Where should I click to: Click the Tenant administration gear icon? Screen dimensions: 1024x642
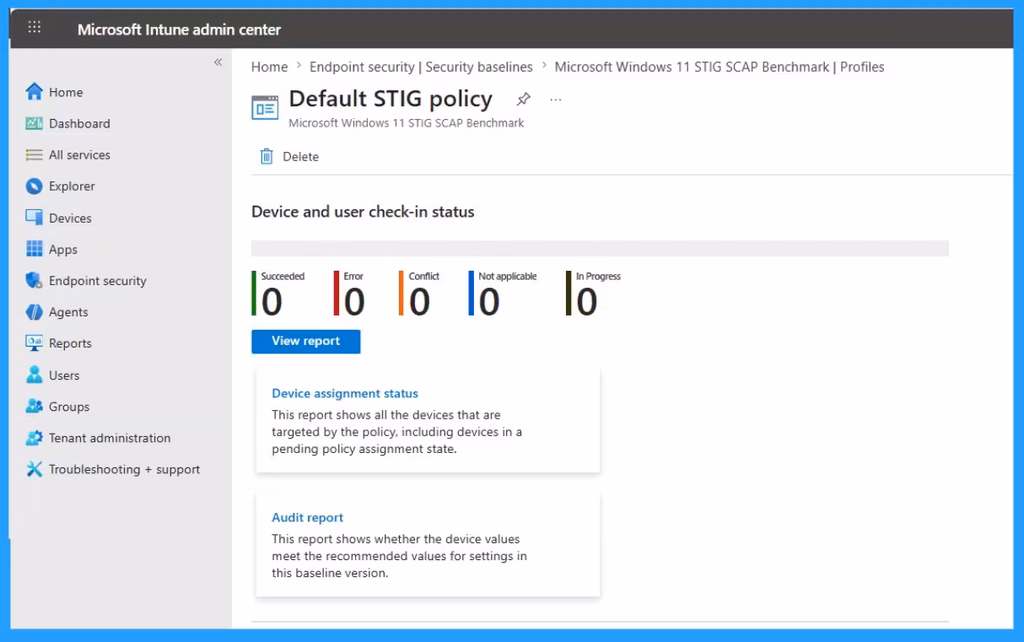(34, 438)
